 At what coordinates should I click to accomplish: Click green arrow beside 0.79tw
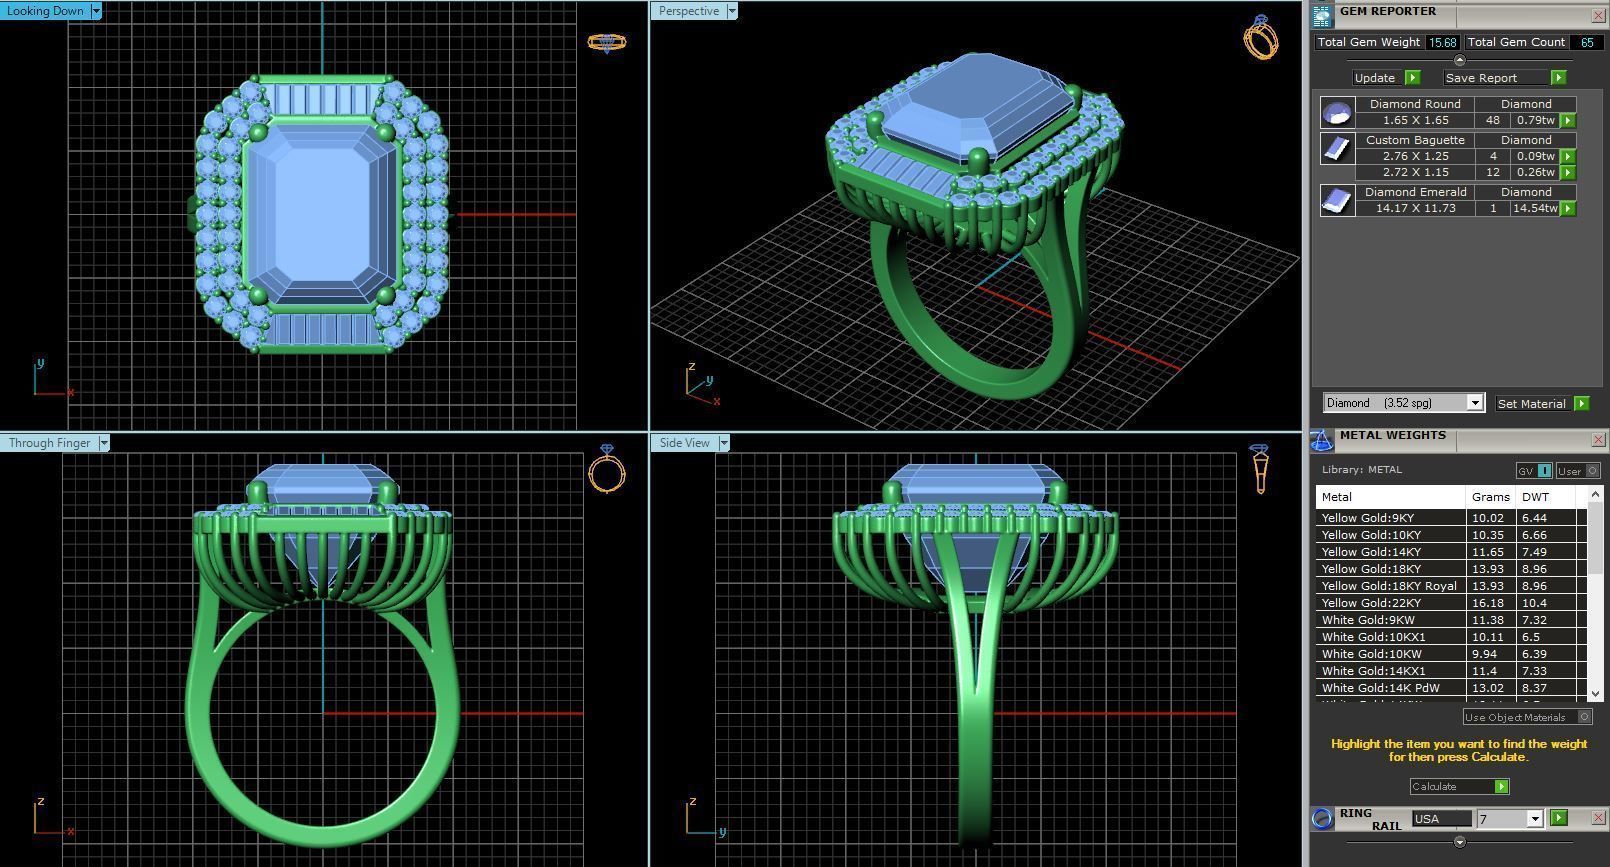pos(1568,120)
